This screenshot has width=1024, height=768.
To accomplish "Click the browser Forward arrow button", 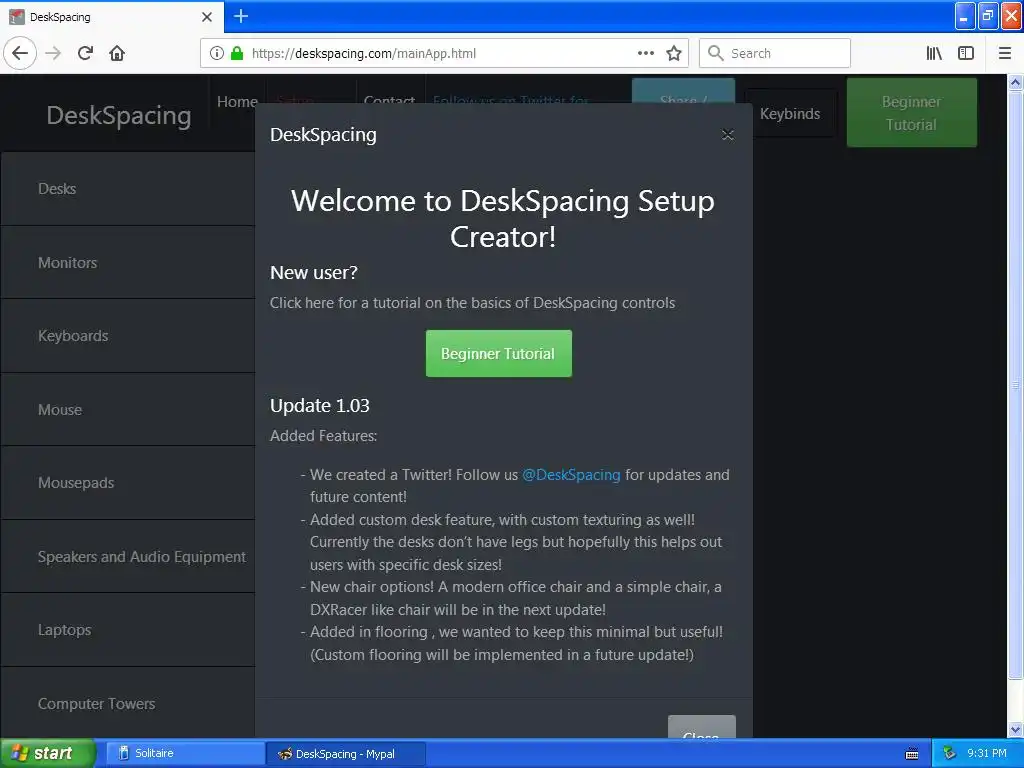I will pos(53,53).
